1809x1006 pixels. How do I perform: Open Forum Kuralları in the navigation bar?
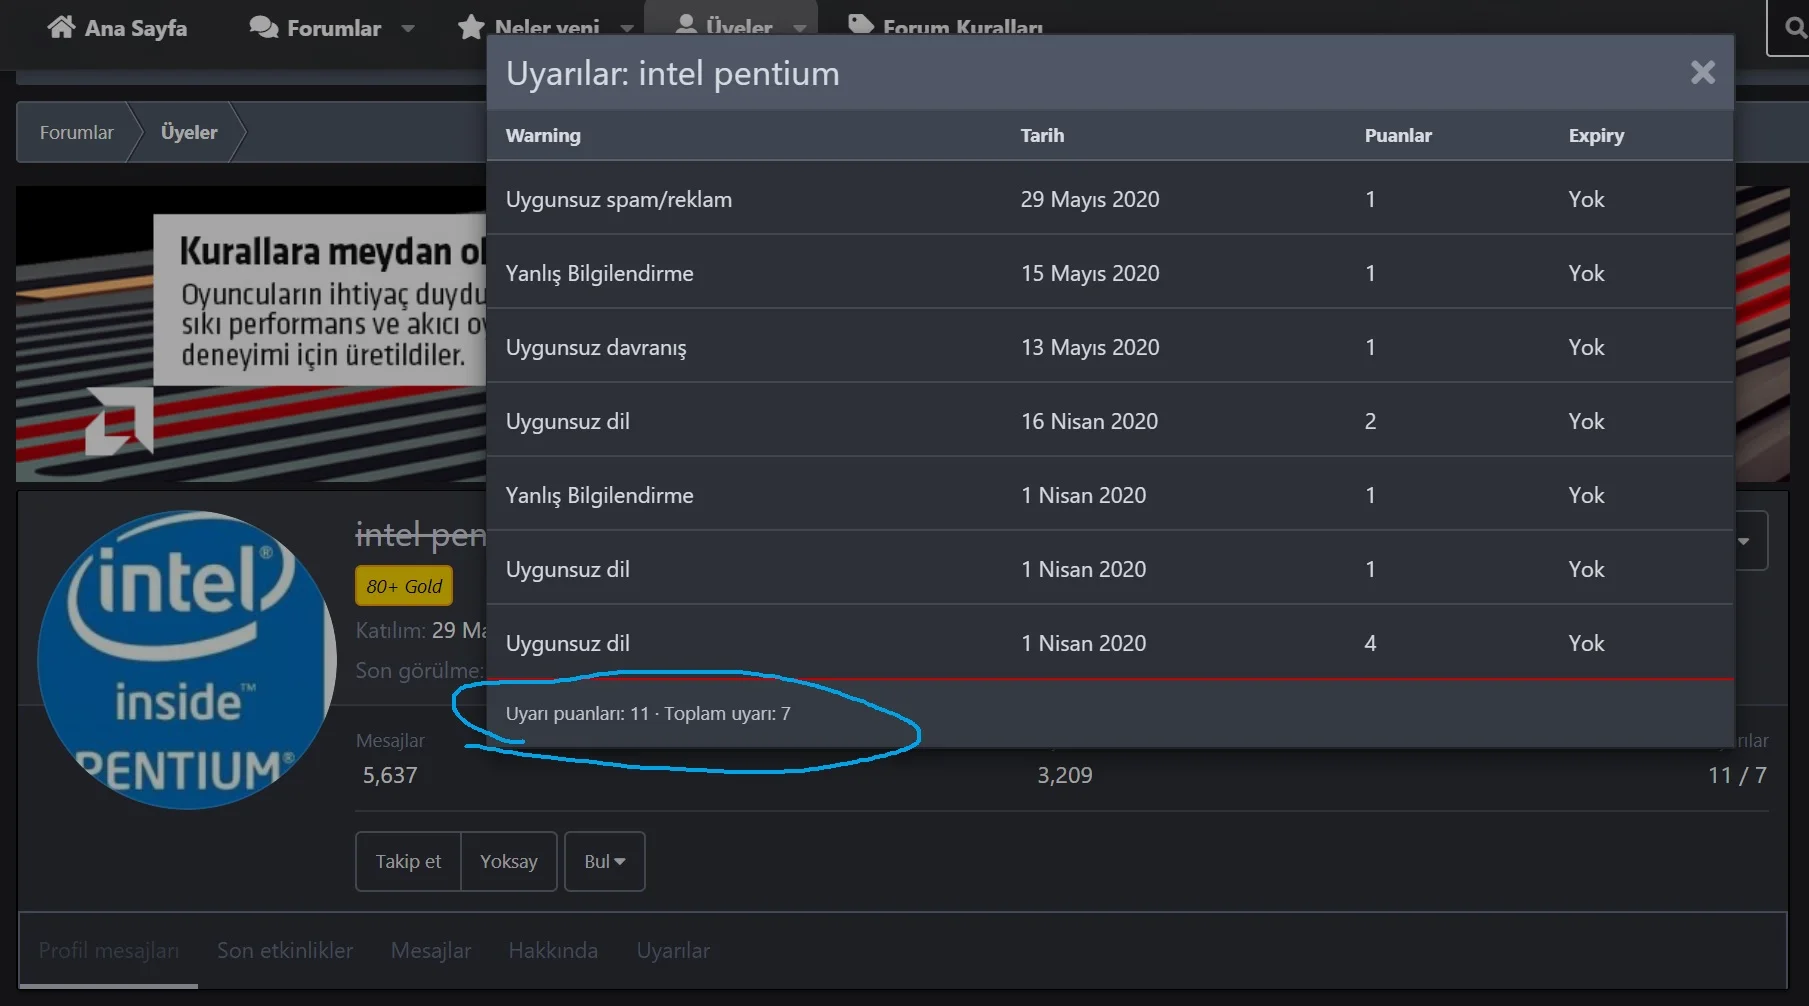pos(963,27)
